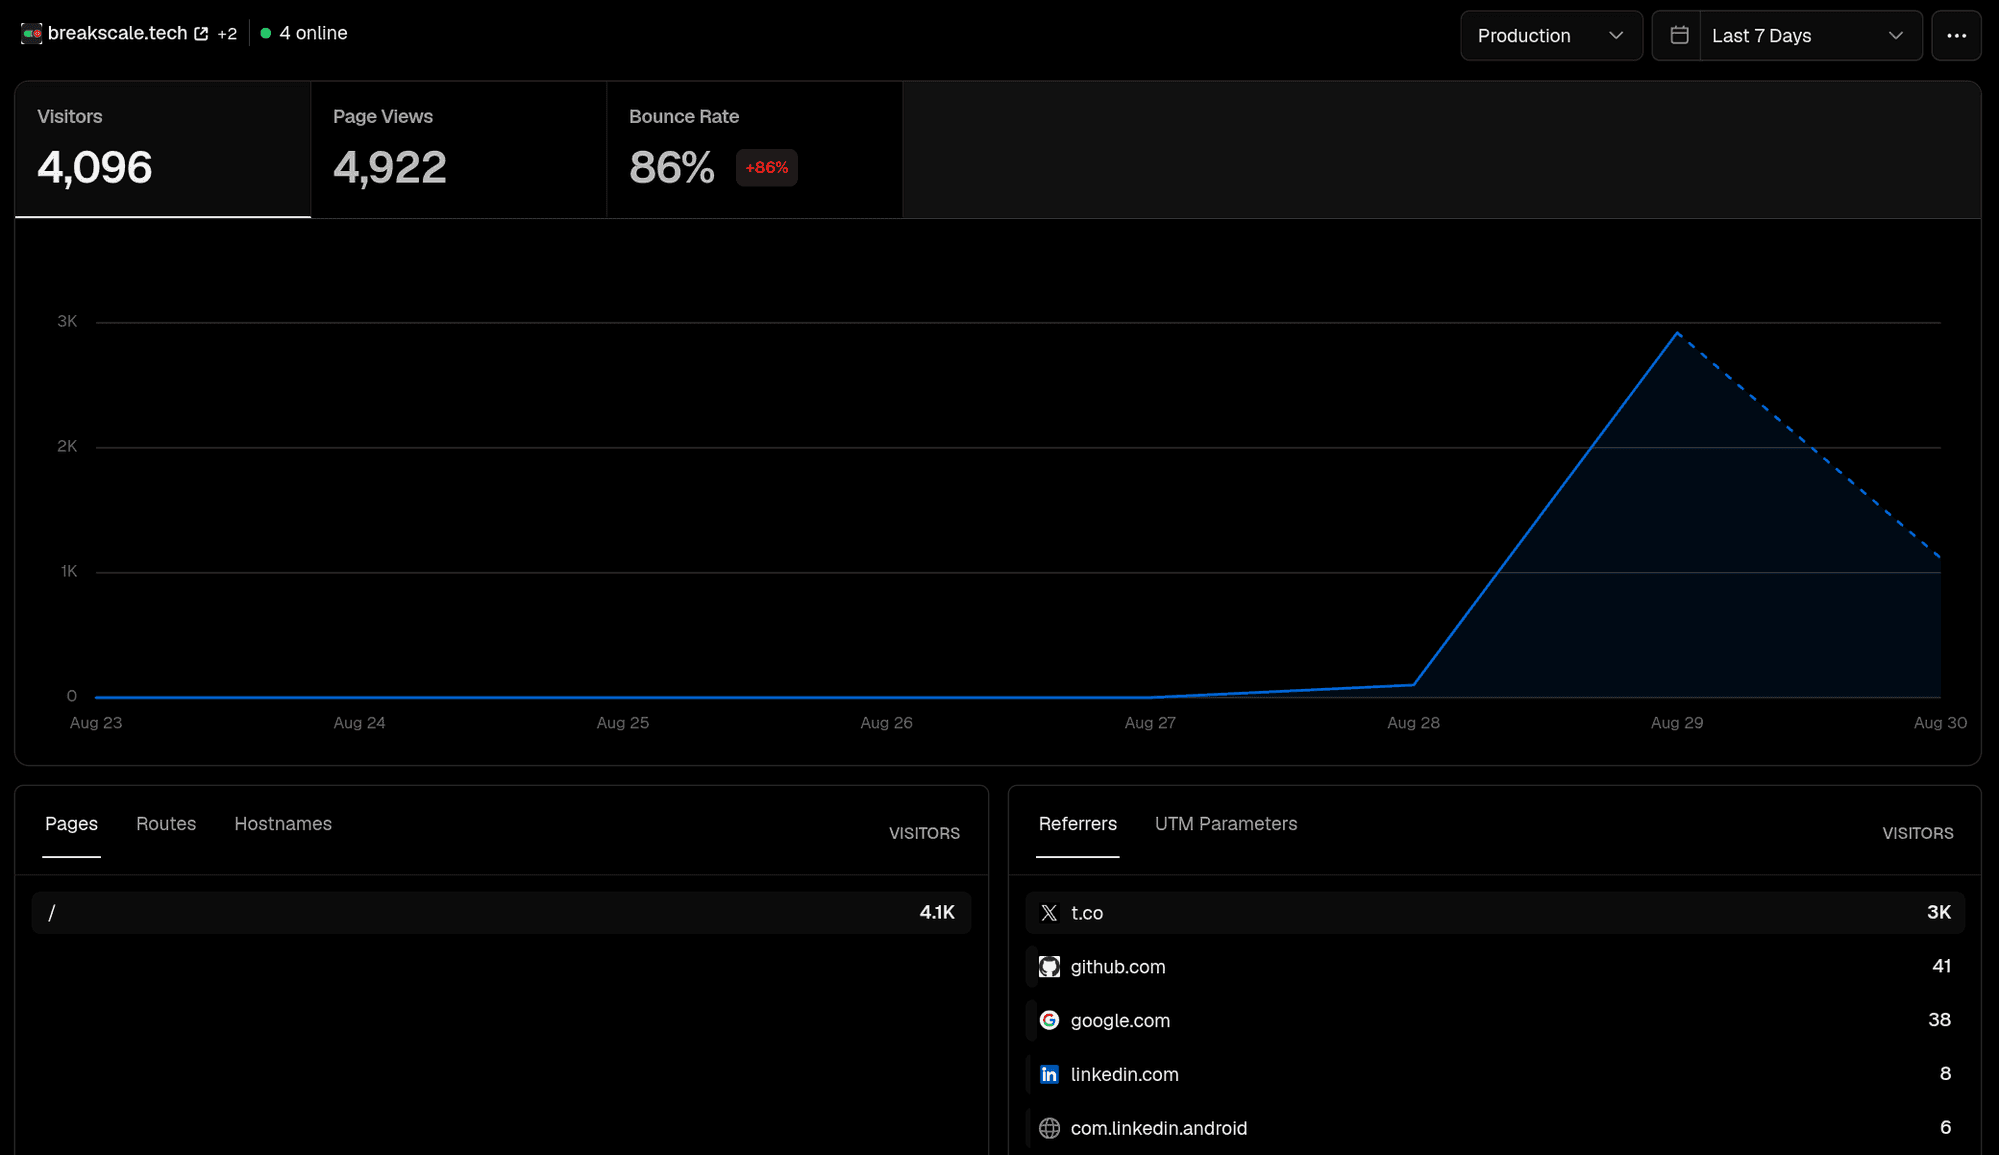Switch to the Hostnames tab
This screenshot has height=1155, width=1999.
click(283, 824)
